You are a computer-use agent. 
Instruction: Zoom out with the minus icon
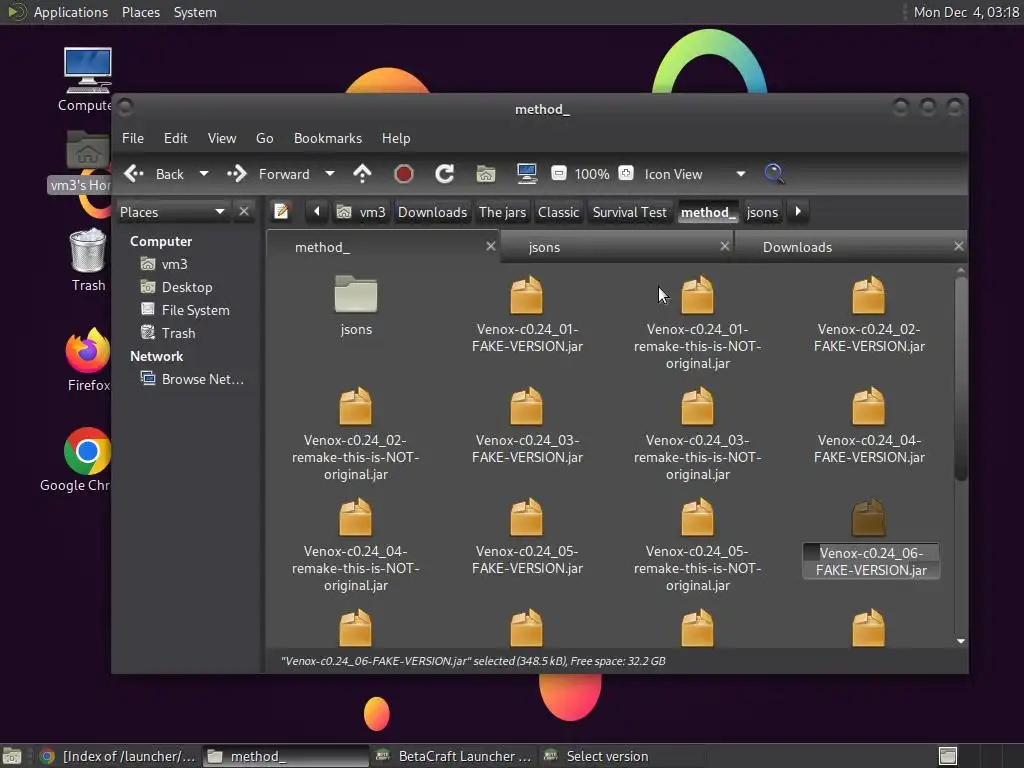click(x=559, y=174)
